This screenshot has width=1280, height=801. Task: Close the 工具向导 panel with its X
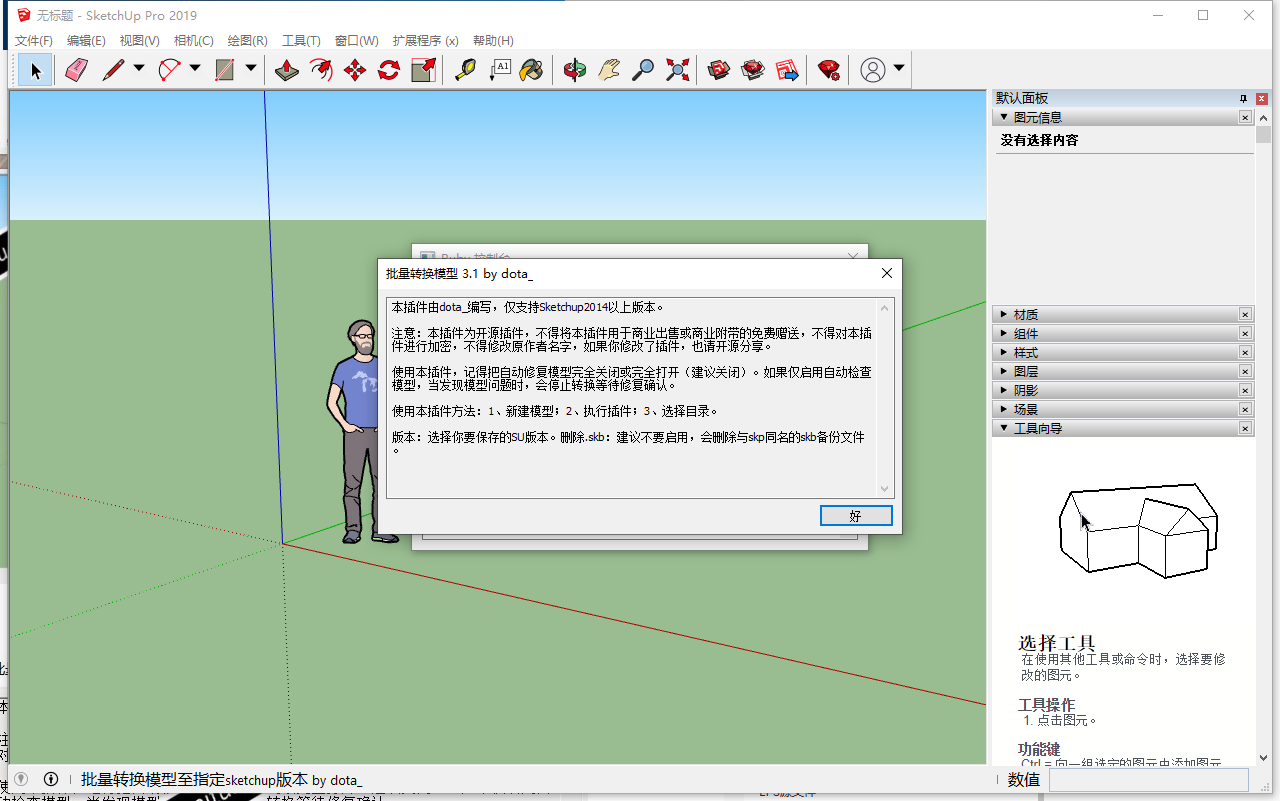1245,429
